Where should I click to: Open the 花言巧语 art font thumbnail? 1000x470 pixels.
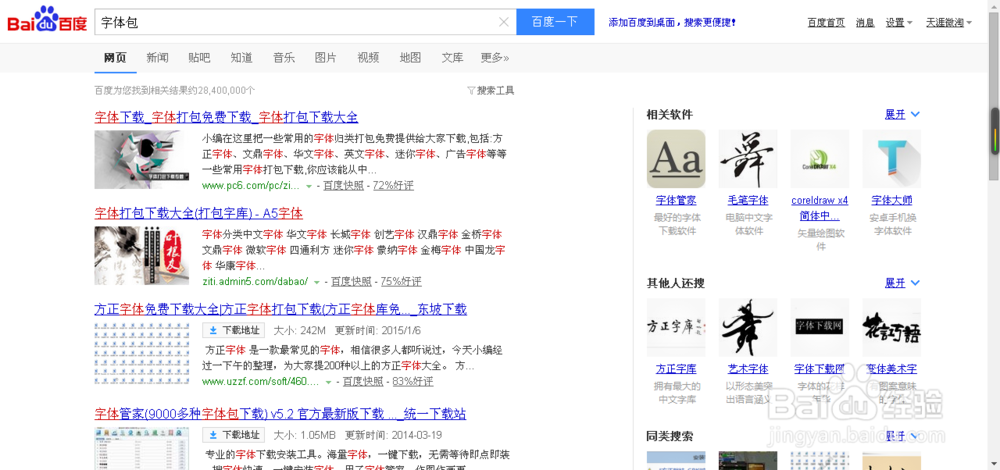click(x=892, y=328)
